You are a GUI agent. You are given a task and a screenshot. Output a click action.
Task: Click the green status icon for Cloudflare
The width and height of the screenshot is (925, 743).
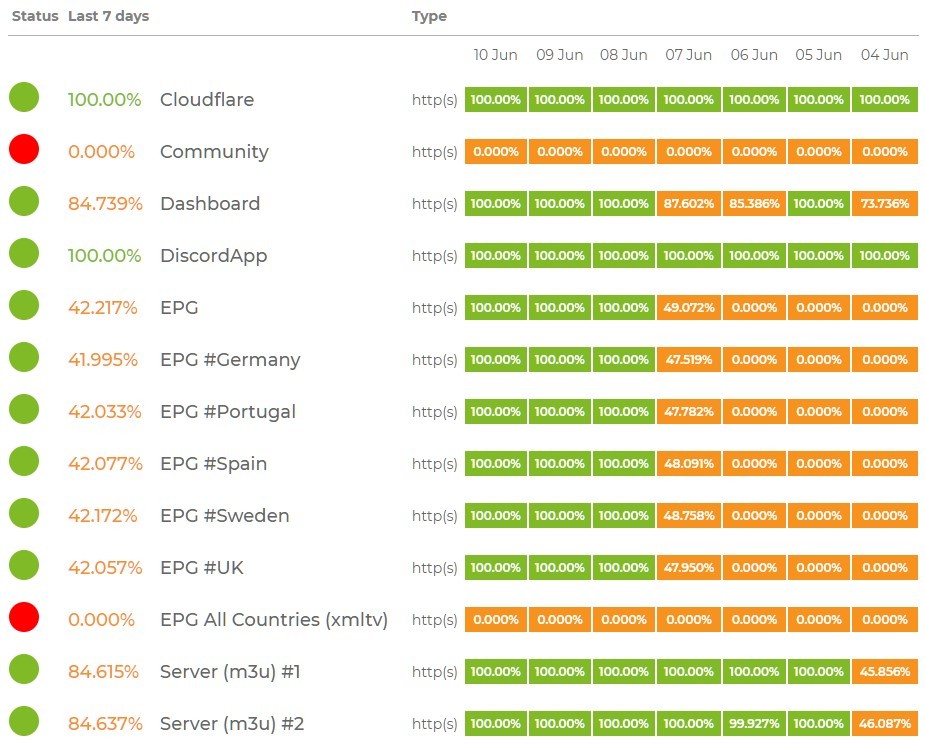click(x=24, y=98)
